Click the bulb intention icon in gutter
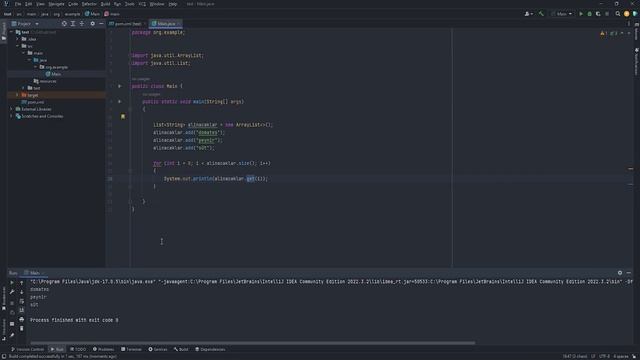This screenshot has width=640, height=360. pyautogui.click(x=123, y=117)
